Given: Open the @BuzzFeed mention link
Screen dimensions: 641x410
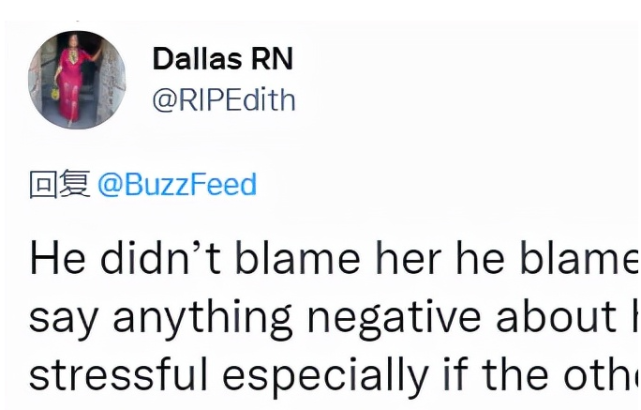Looking at the screenshot, I should click(176, 185).
